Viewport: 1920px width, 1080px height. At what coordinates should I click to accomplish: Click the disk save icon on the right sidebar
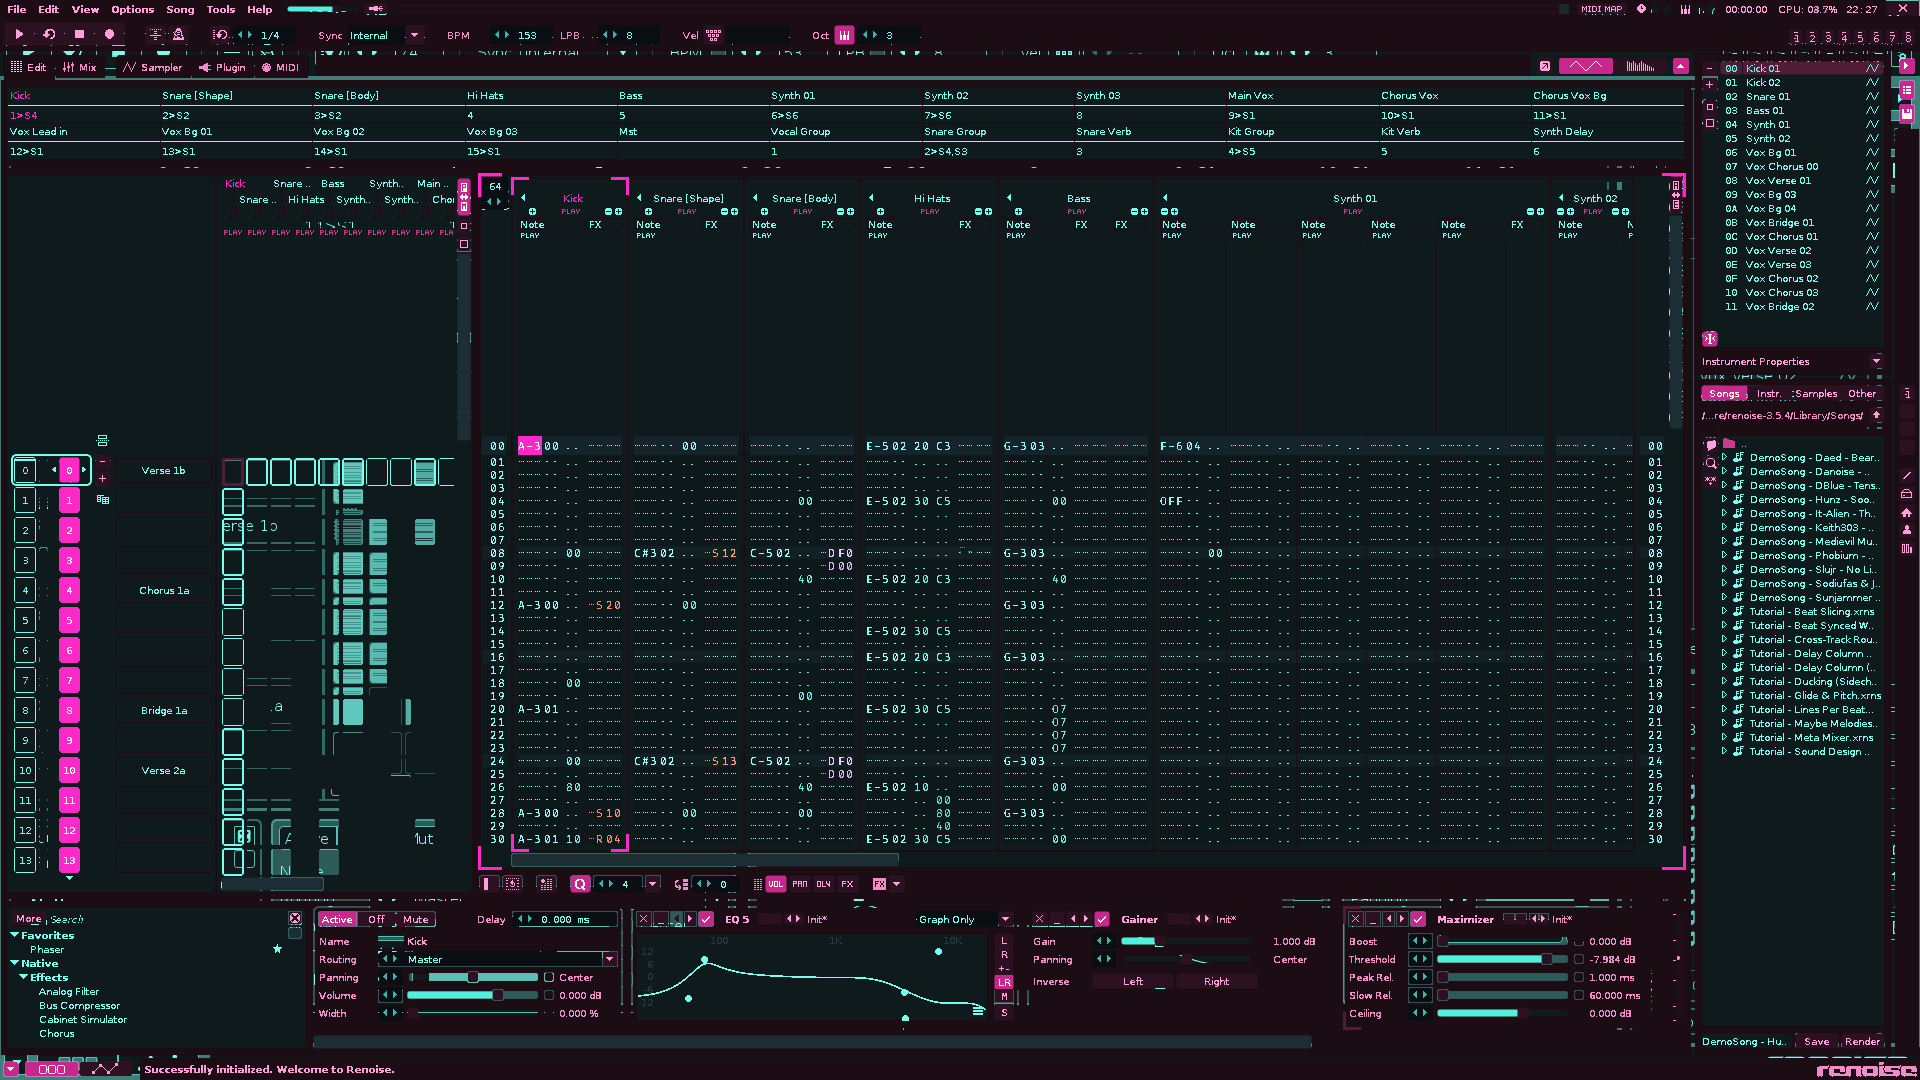(x=1907, y=113)
